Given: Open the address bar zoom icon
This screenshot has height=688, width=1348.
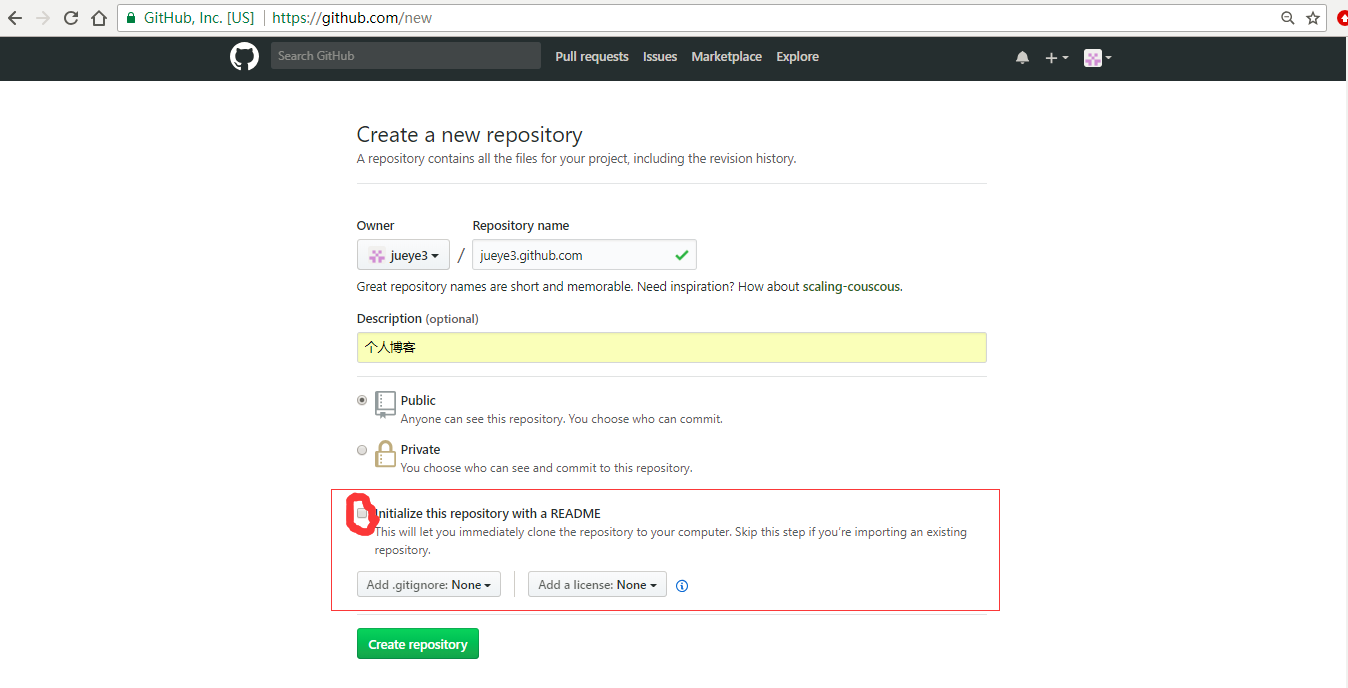Looking at the screenshot, I should tap(1288, 18).
